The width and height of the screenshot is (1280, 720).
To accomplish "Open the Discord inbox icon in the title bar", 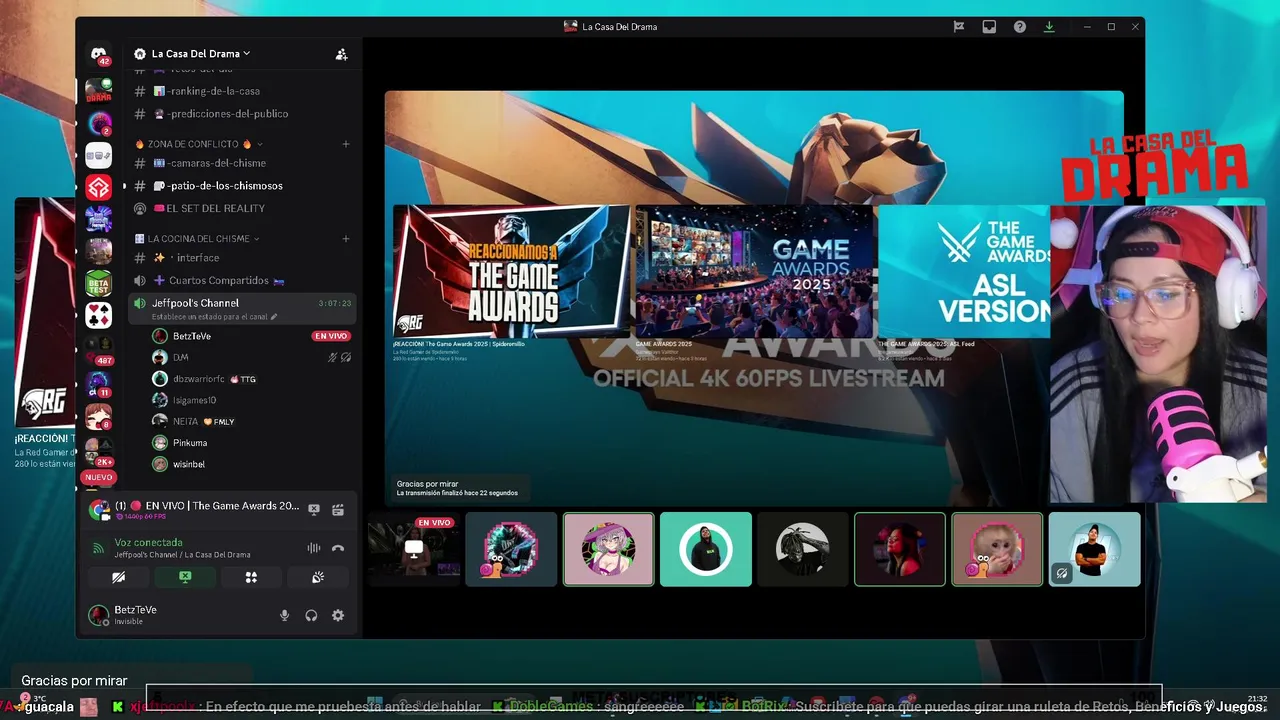I will click(x=989, y=27).
